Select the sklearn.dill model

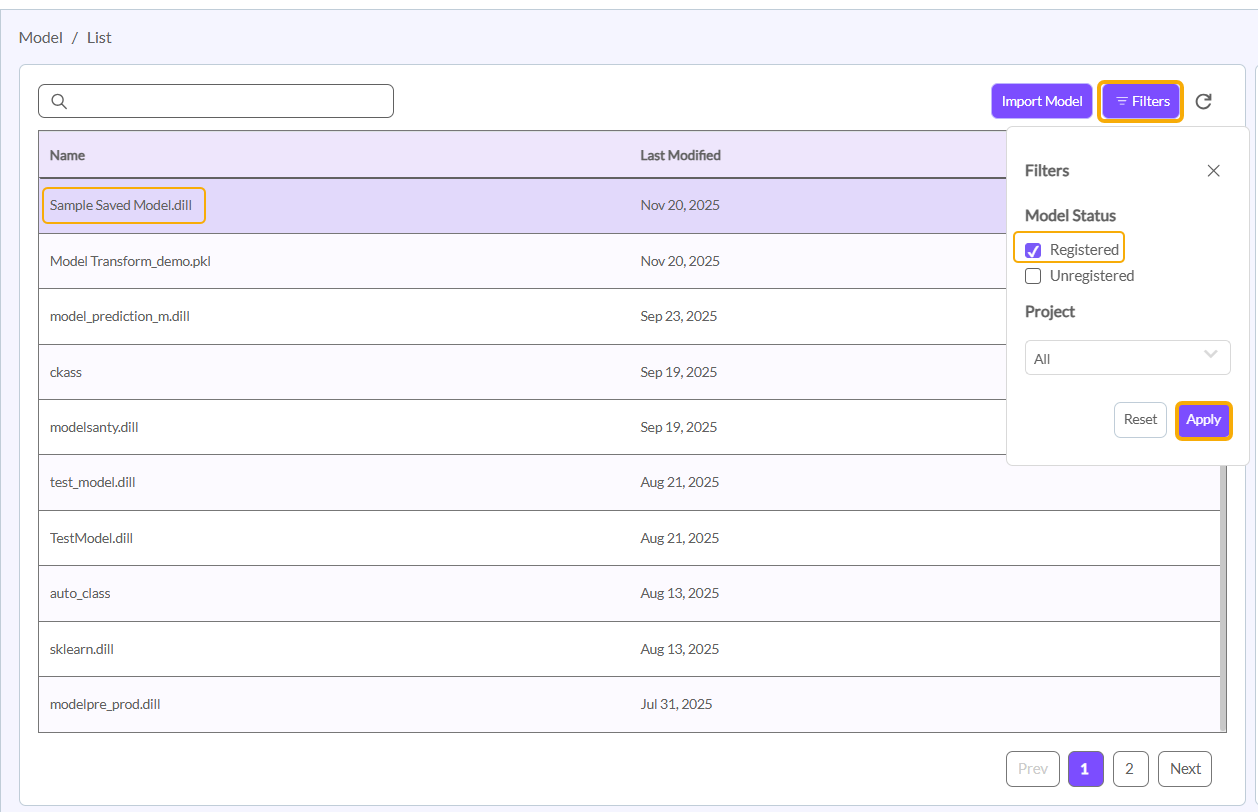[82, 649]
